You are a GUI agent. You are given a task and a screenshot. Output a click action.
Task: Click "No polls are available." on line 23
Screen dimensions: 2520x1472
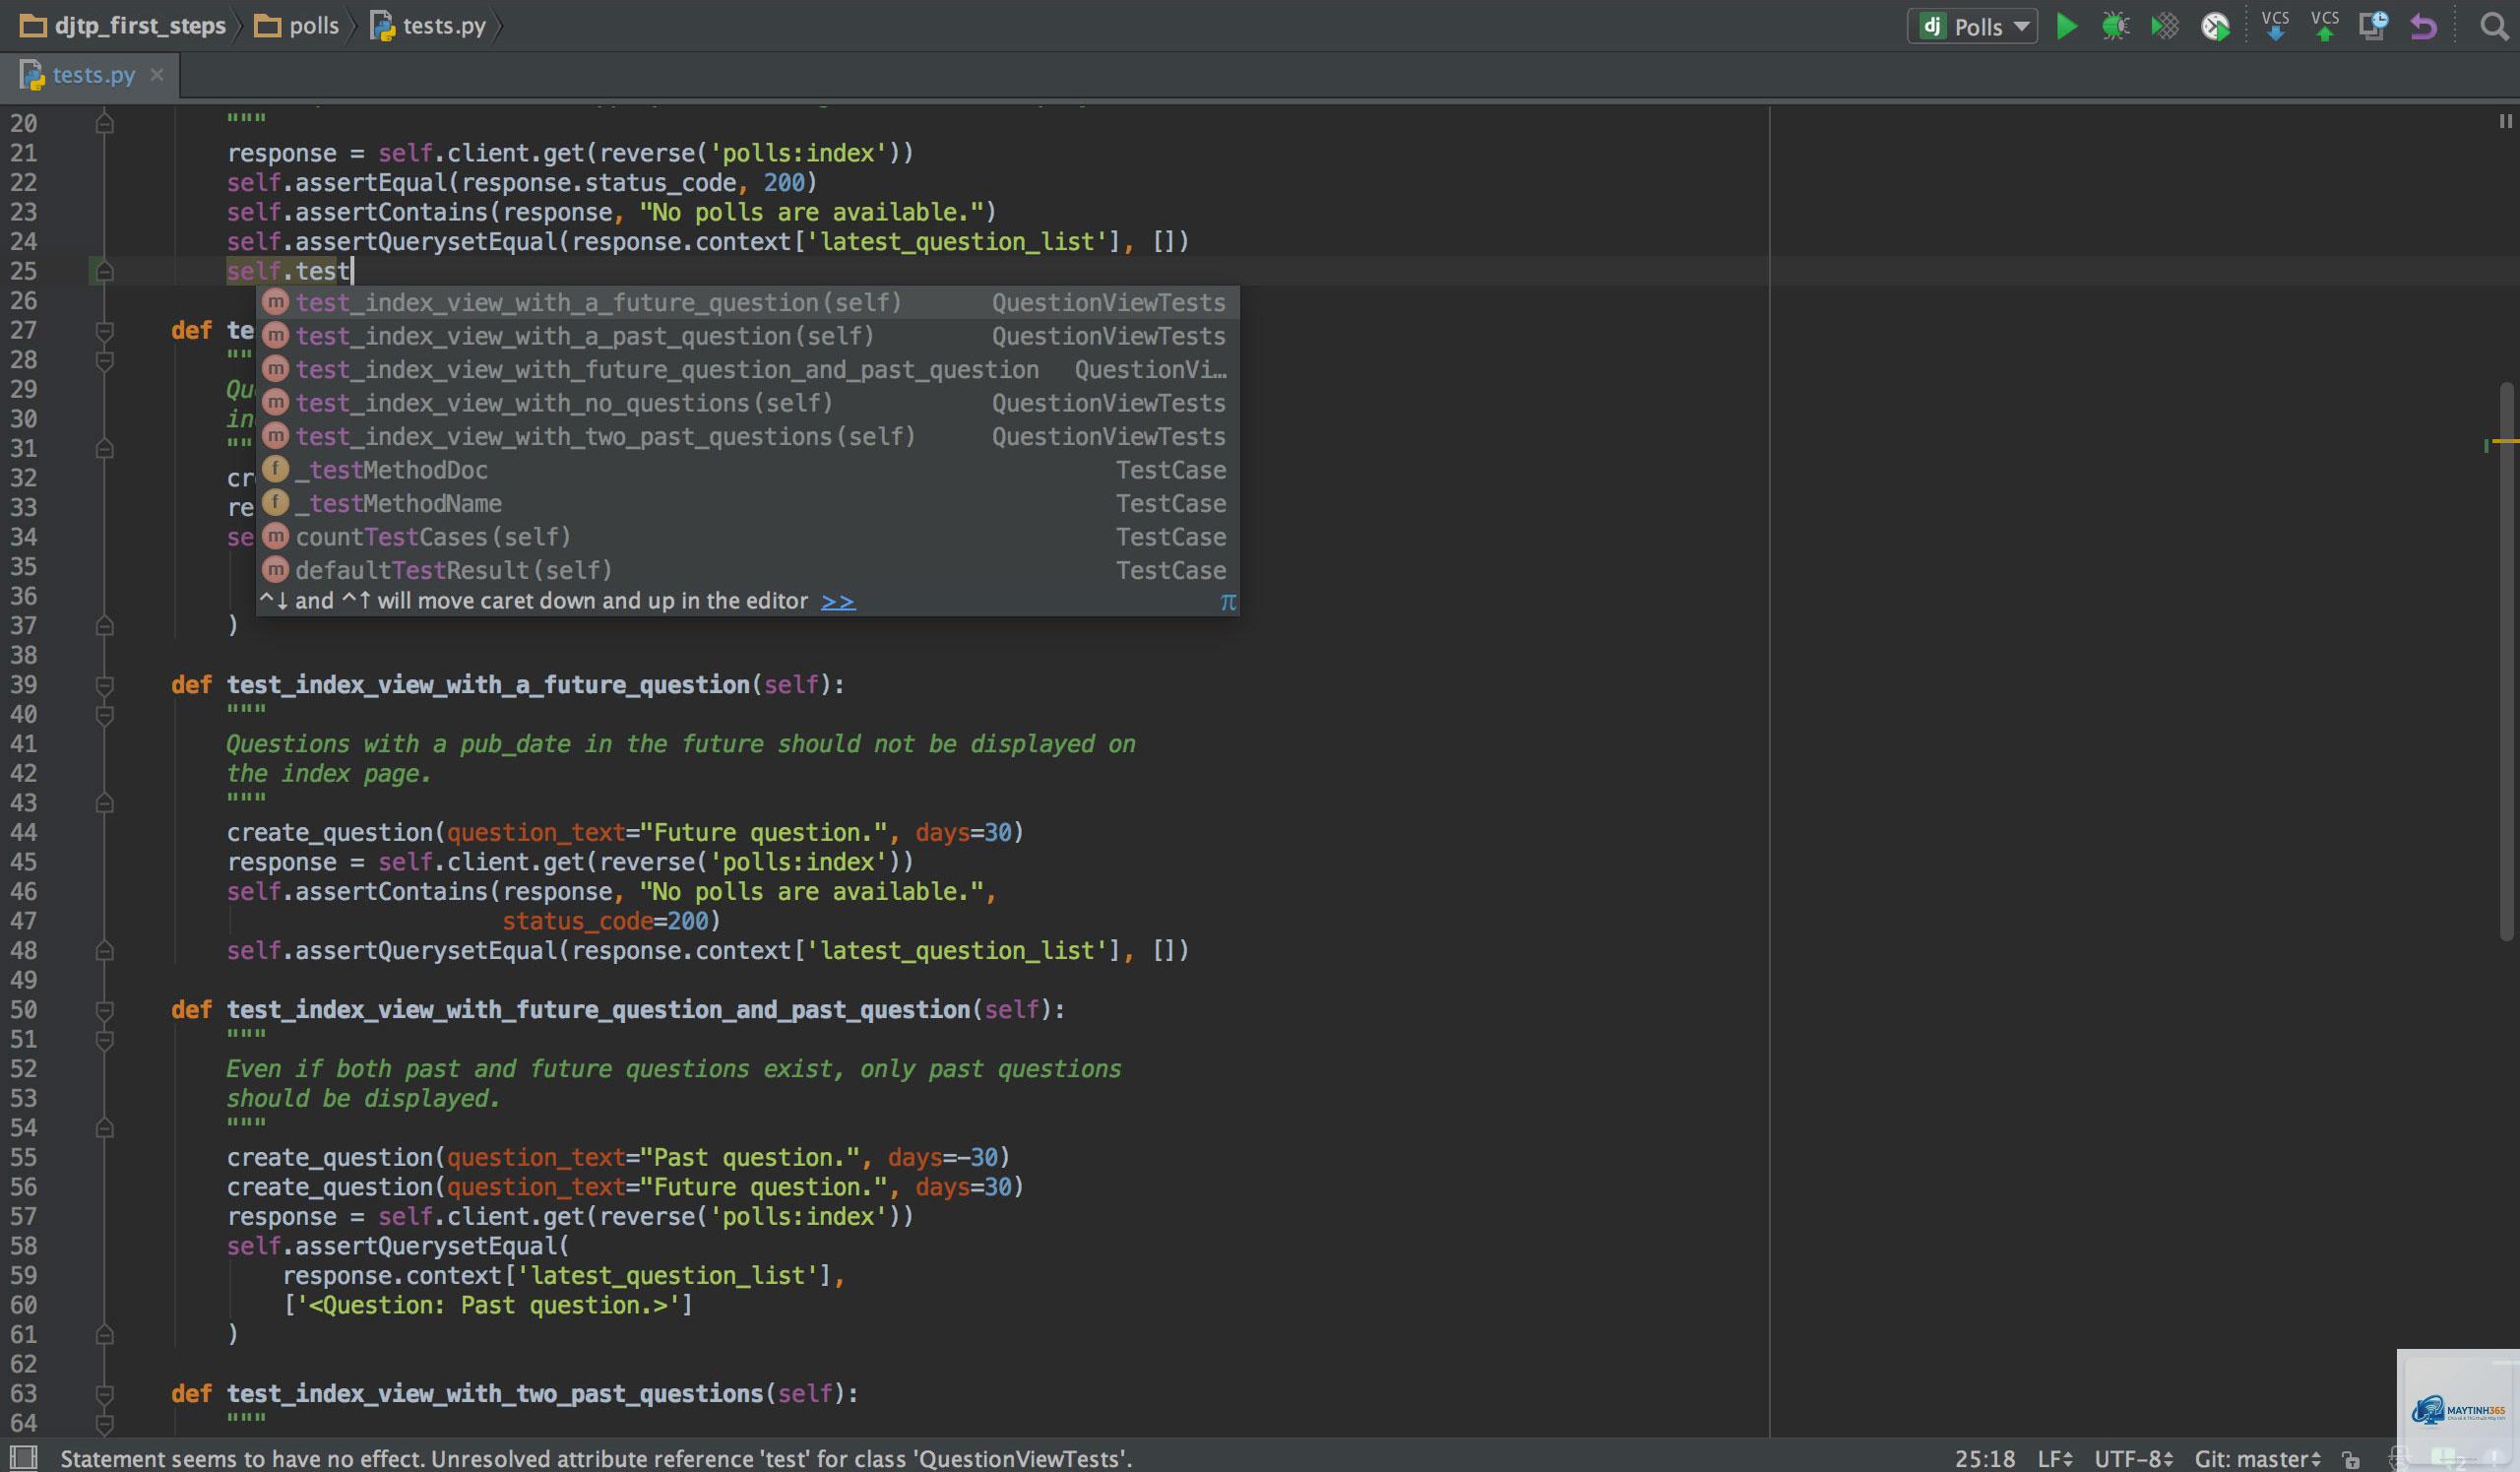point(810,213)
